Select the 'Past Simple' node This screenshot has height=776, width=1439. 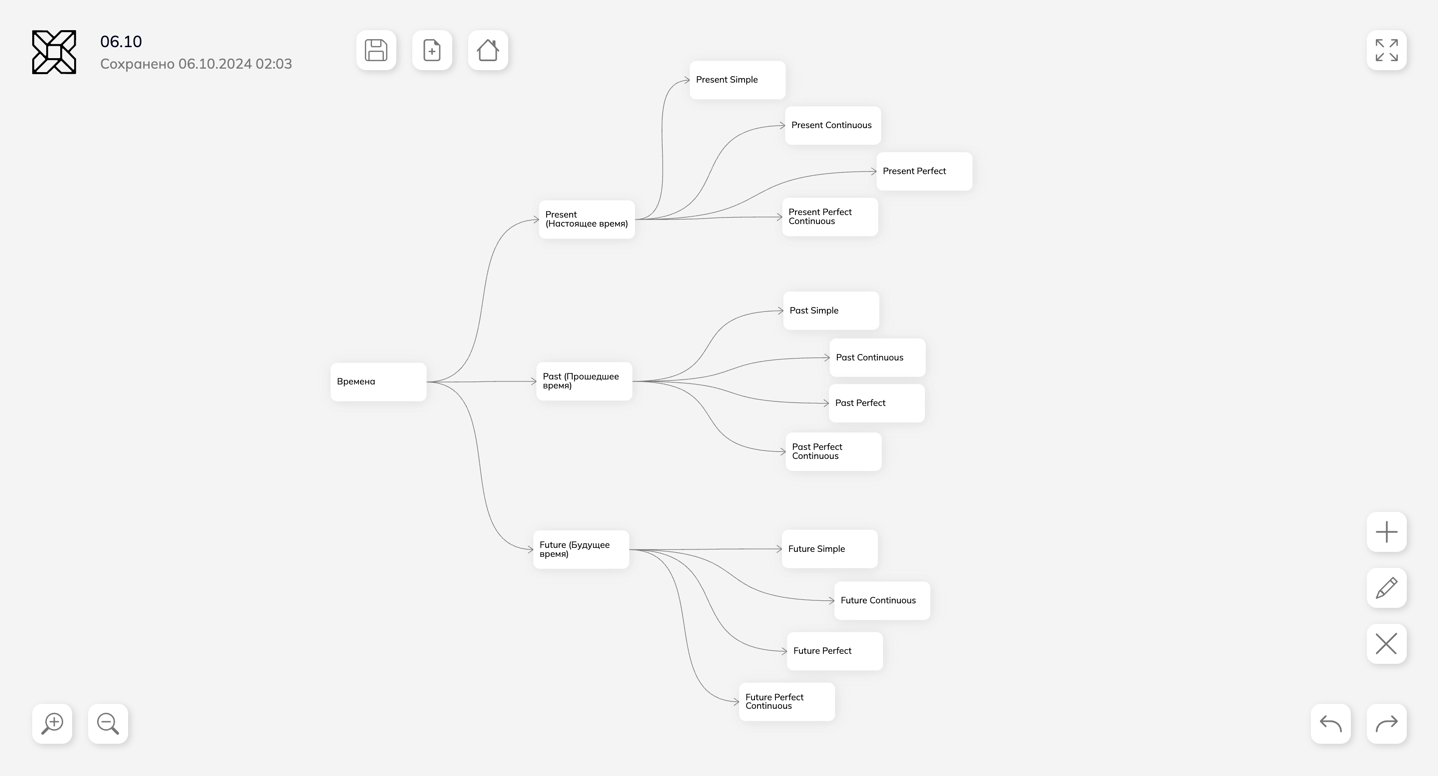pyautogui.click(x=831, y=311)
